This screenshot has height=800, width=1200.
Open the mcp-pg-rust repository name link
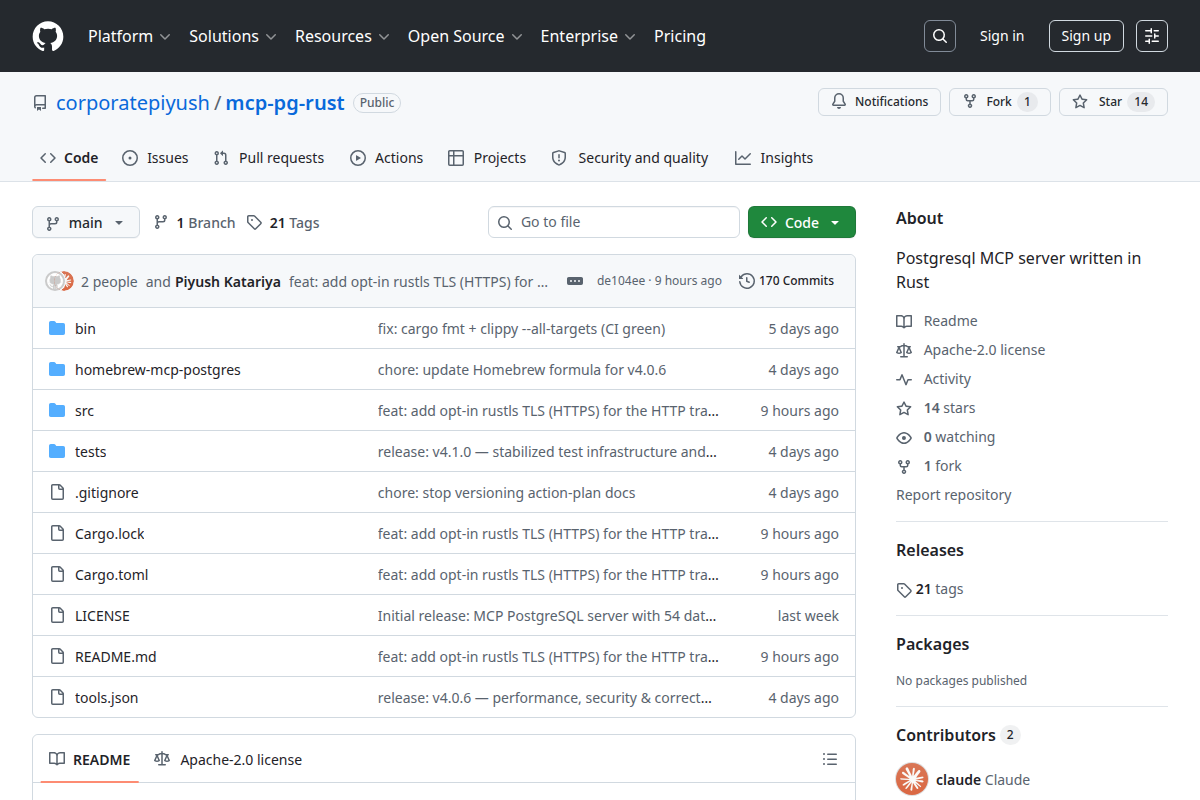pyautogui.click(x=285, y=103)
